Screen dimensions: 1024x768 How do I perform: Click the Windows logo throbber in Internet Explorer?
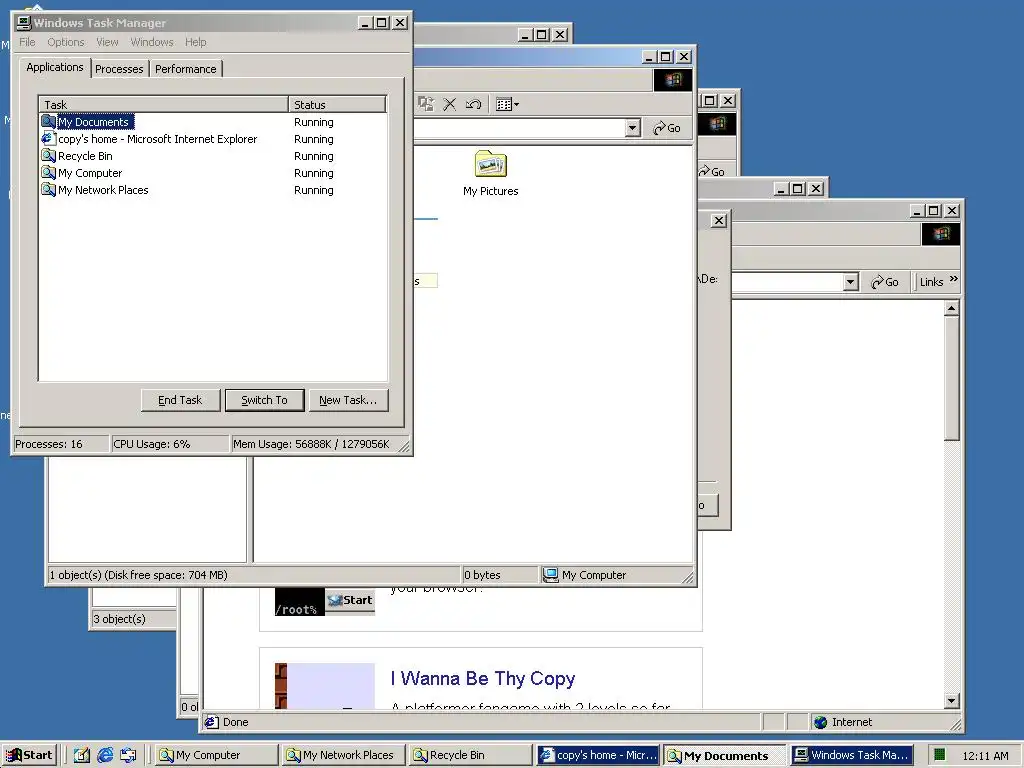click(940, 234)
